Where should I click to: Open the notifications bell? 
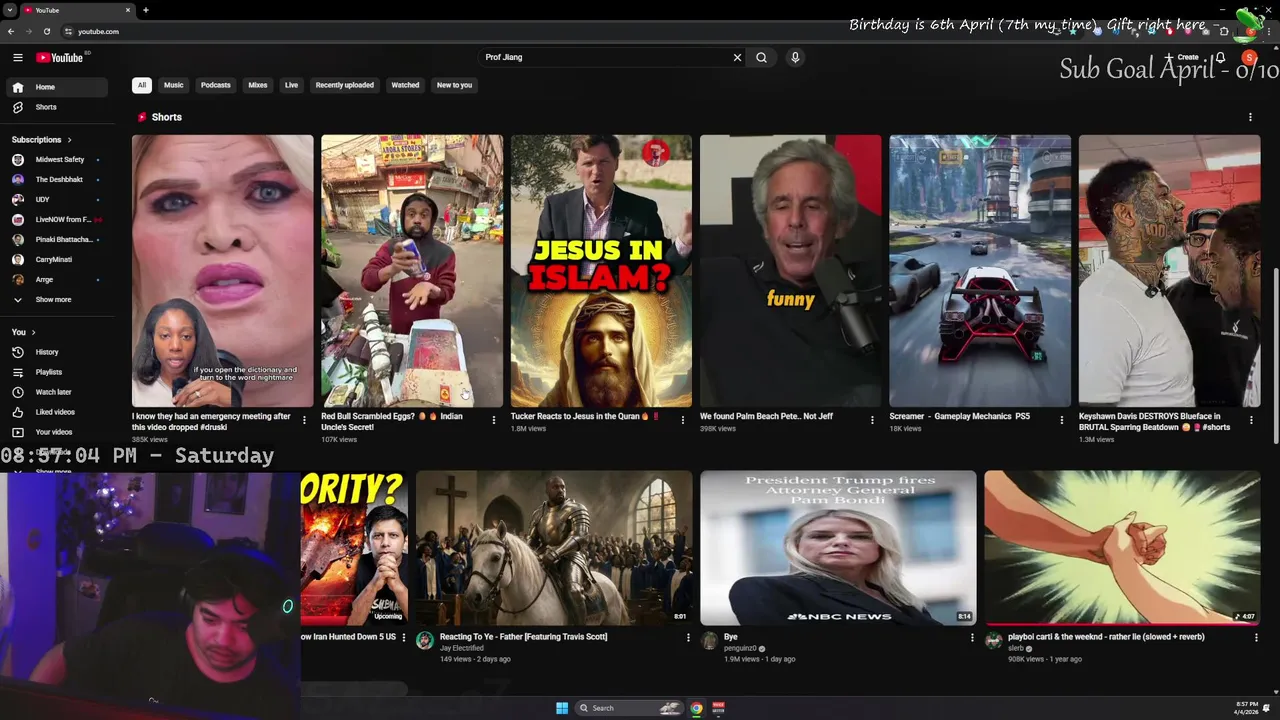1221,58
